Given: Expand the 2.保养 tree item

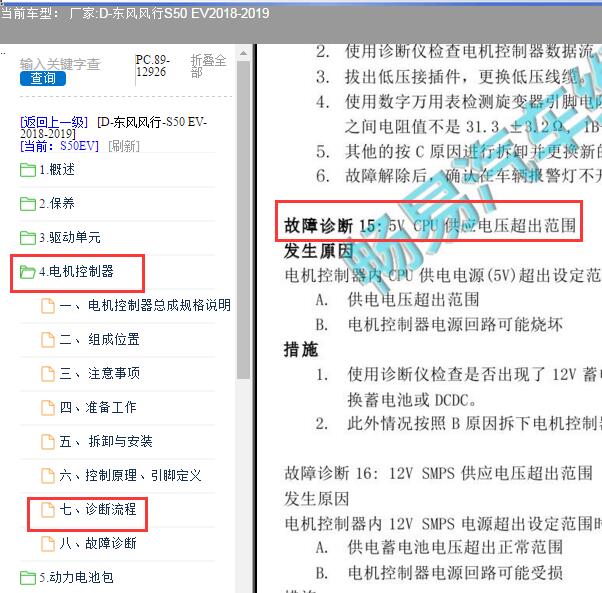Looking at the screenshot, I should (x=57, y=203).
